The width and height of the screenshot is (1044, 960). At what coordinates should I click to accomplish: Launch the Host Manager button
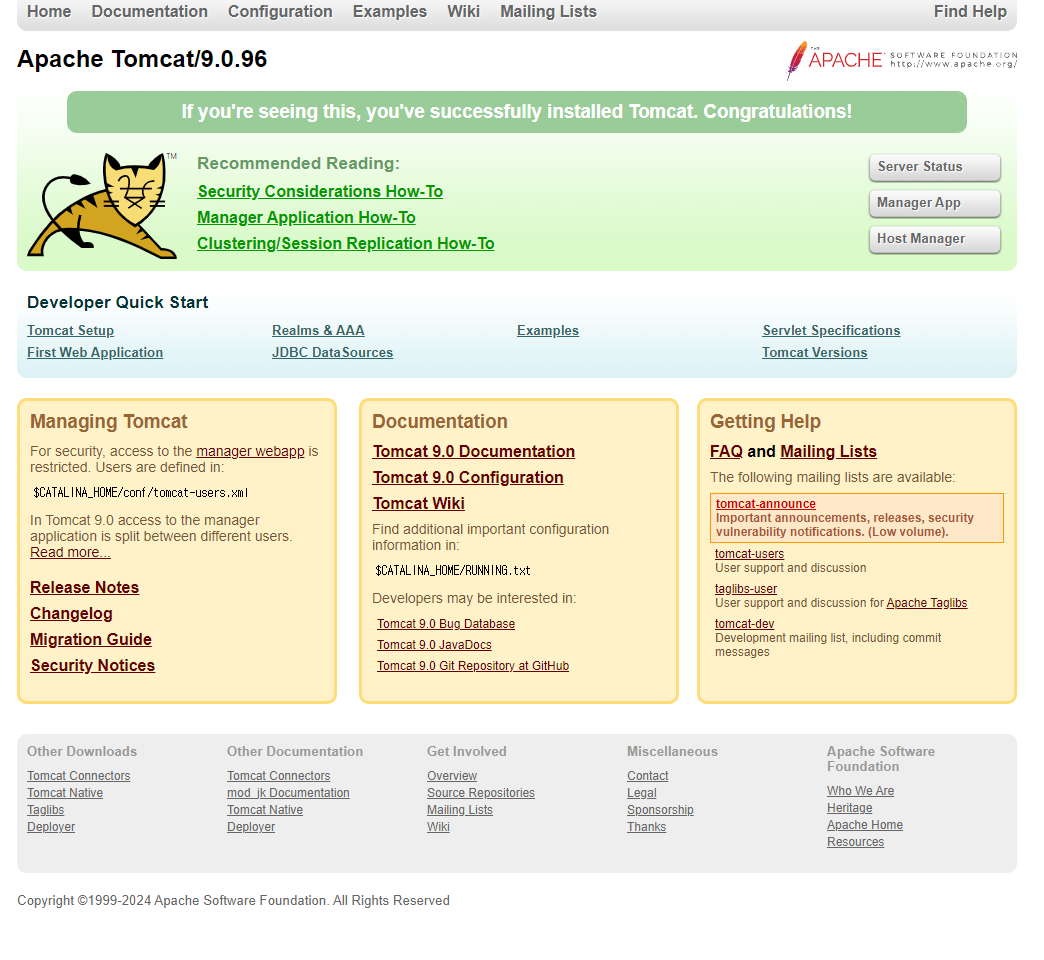(x=934, y=239)
